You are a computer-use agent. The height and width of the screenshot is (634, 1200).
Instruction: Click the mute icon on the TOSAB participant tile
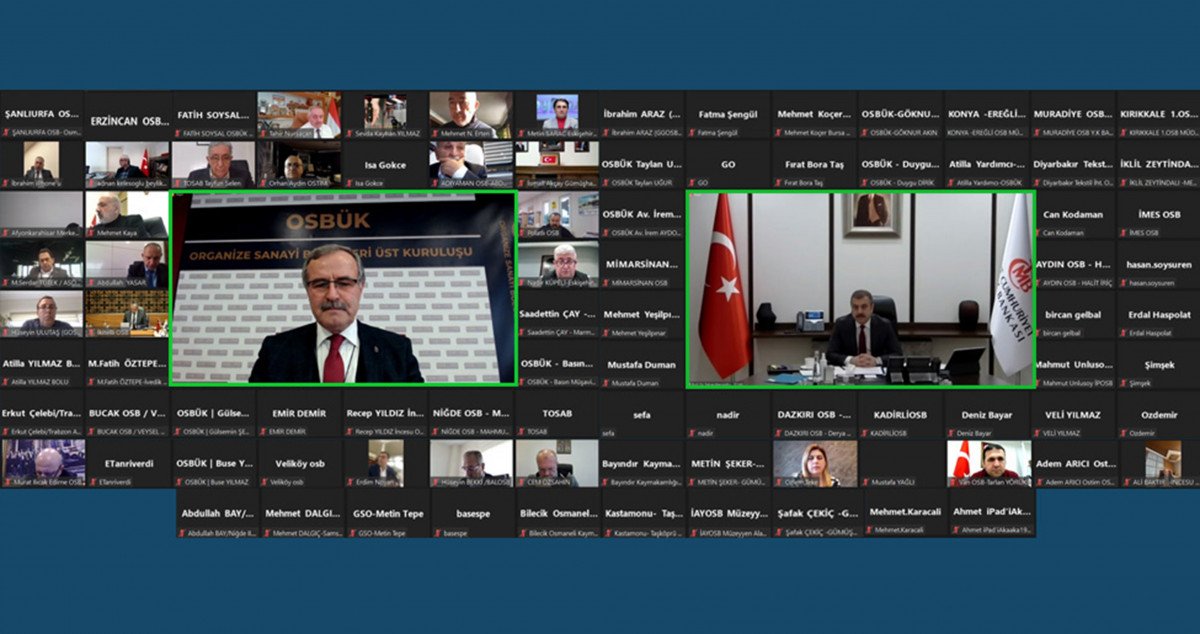521,431
